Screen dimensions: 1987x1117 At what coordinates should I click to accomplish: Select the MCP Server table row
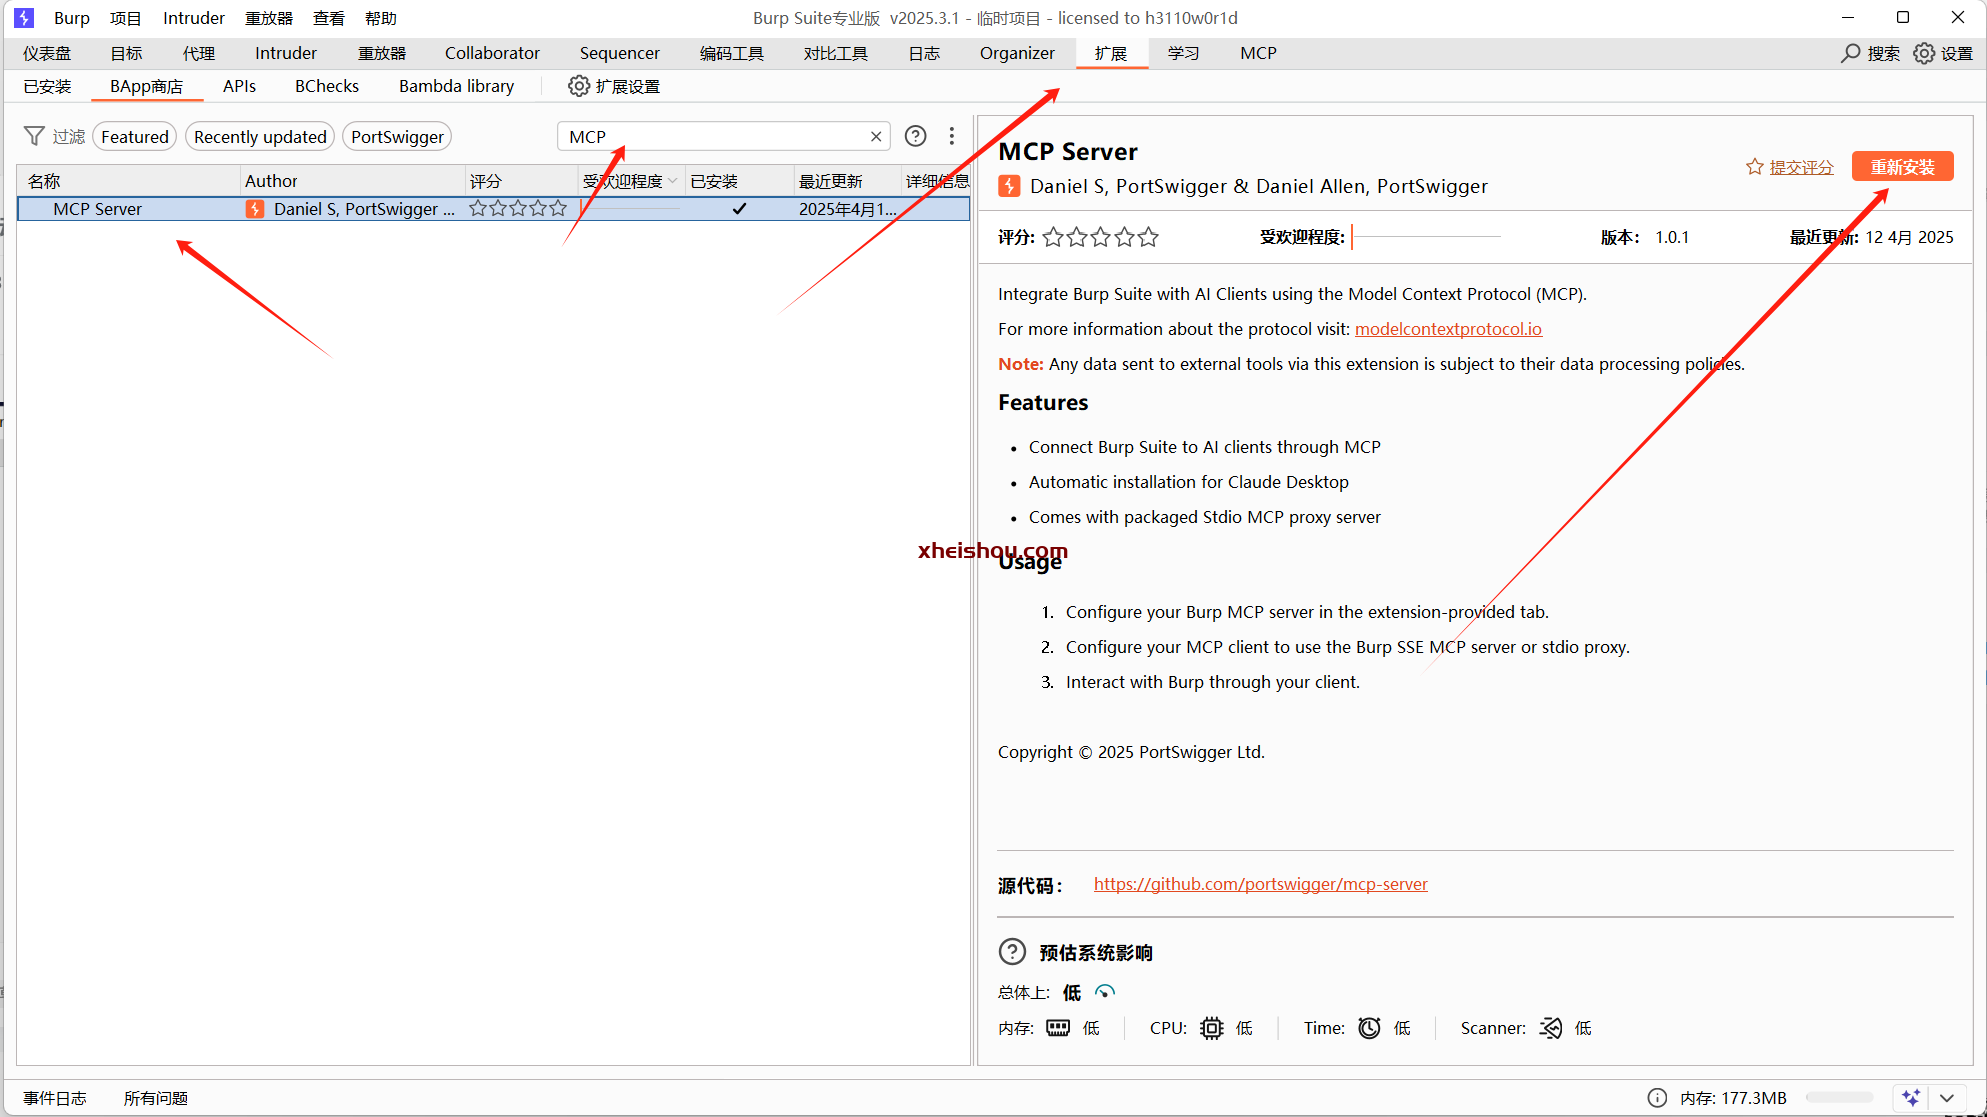pyautogui.click(x=493, y=209)
